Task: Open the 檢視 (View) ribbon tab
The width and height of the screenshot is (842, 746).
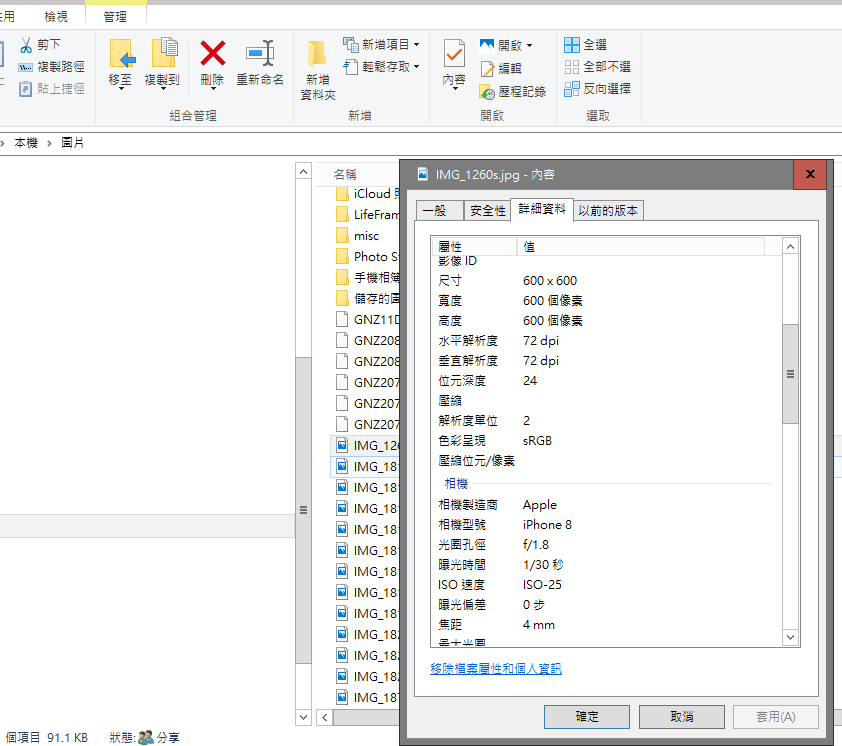Action: pos(57,16)
